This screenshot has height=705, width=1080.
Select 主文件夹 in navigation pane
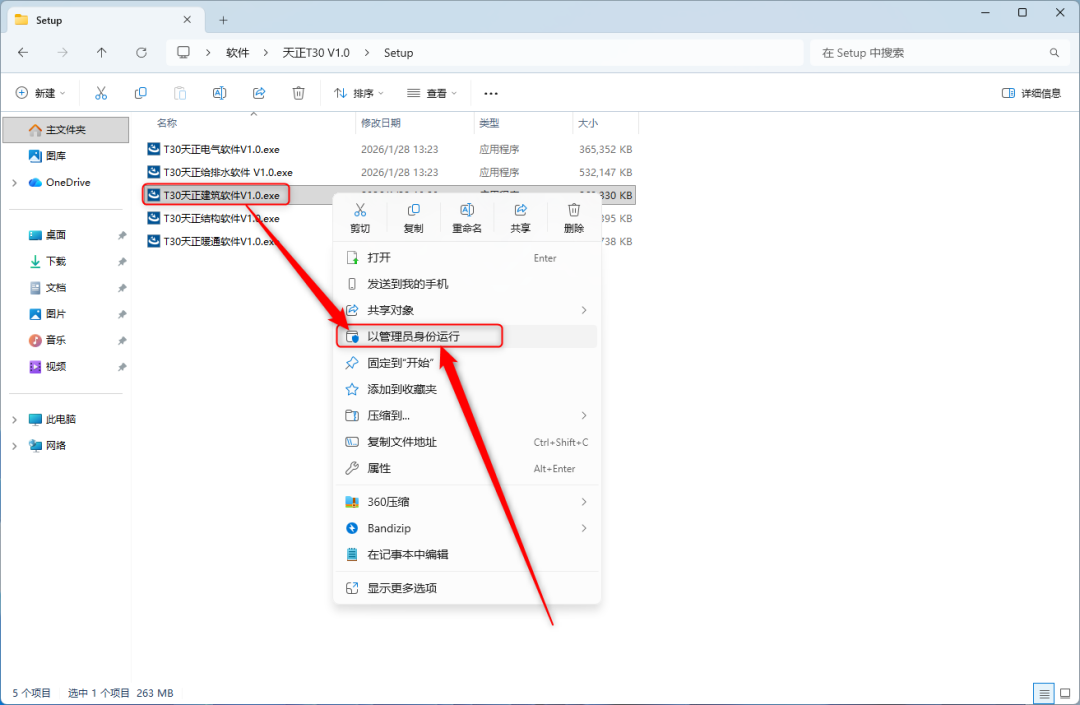pyautogui.click(x=66, y=130)
